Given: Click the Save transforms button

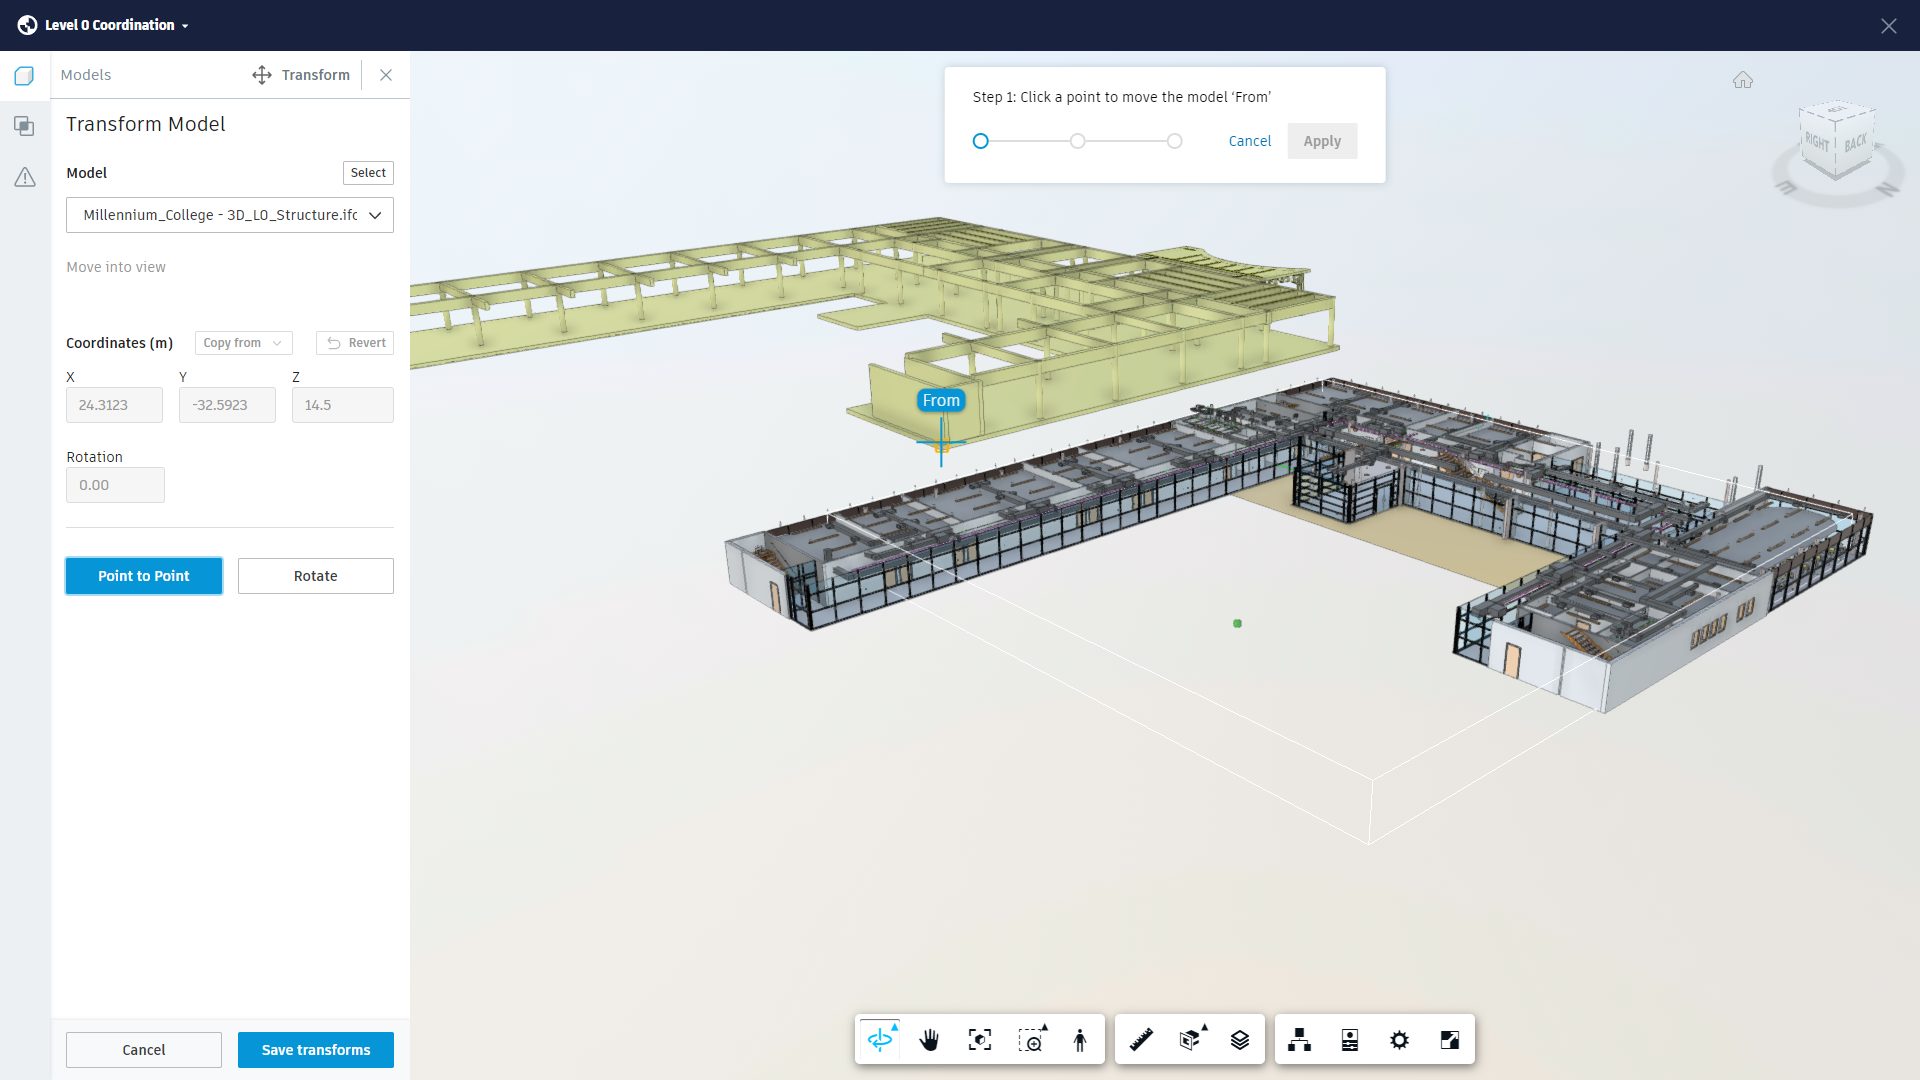Looking at the screenshot, I should point(315,1050).
